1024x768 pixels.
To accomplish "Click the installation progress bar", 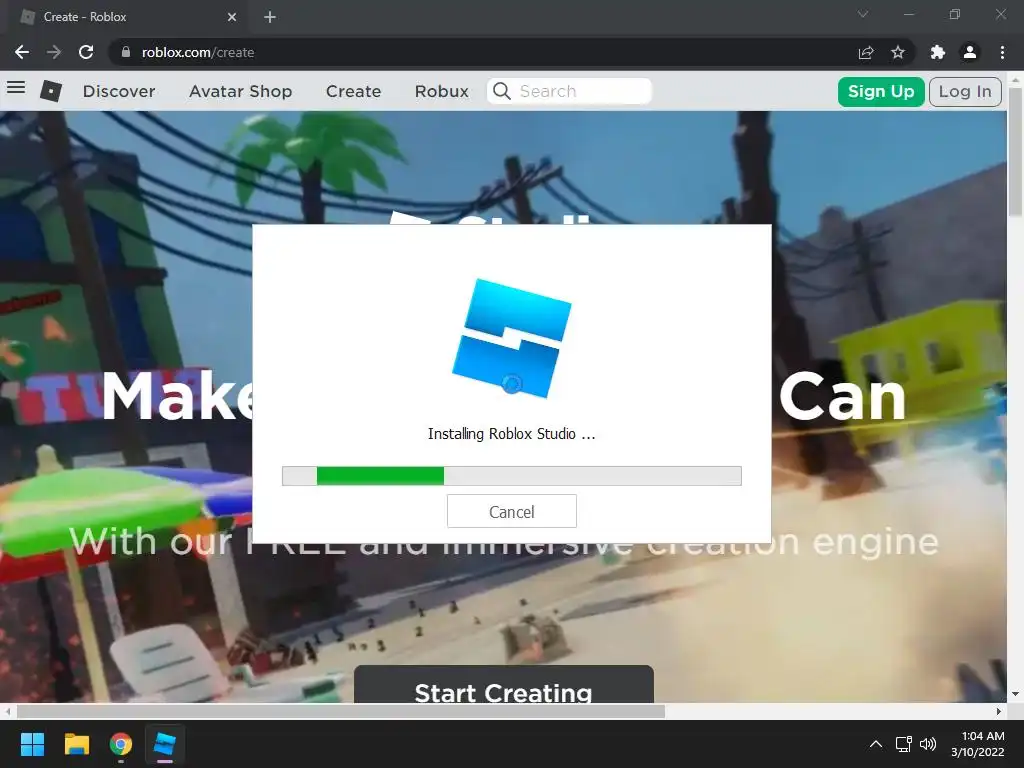I will [511, 476].
